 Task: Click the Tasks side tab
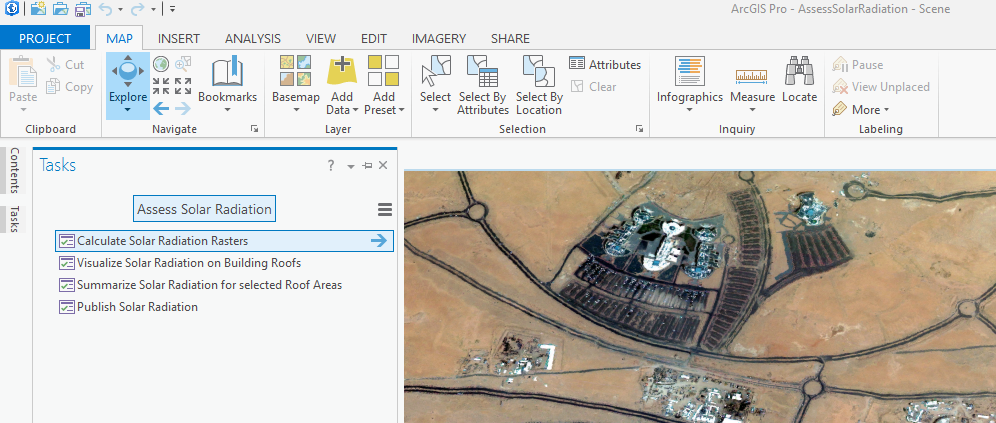pyautogui.click(x=14, y=219)
